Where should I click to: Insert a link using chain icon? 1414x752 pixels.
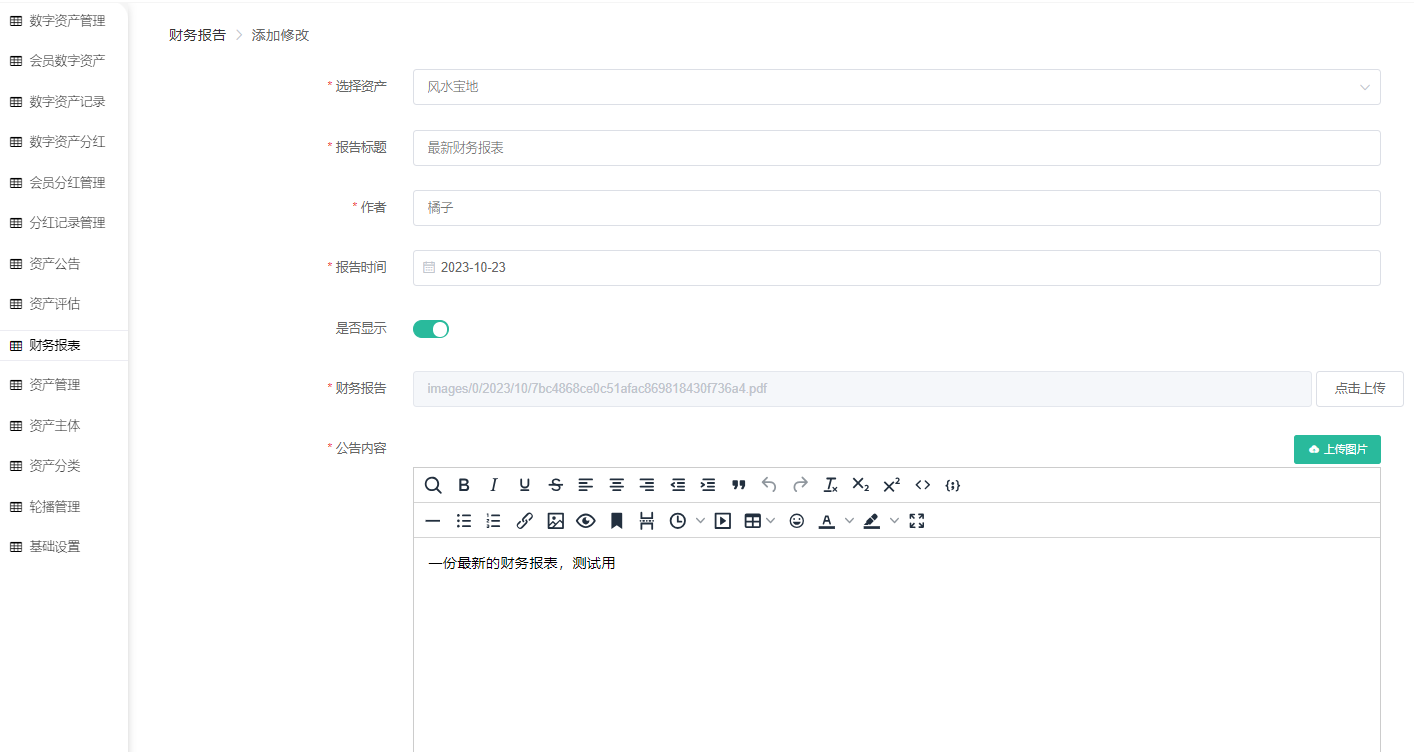(524, 521)
